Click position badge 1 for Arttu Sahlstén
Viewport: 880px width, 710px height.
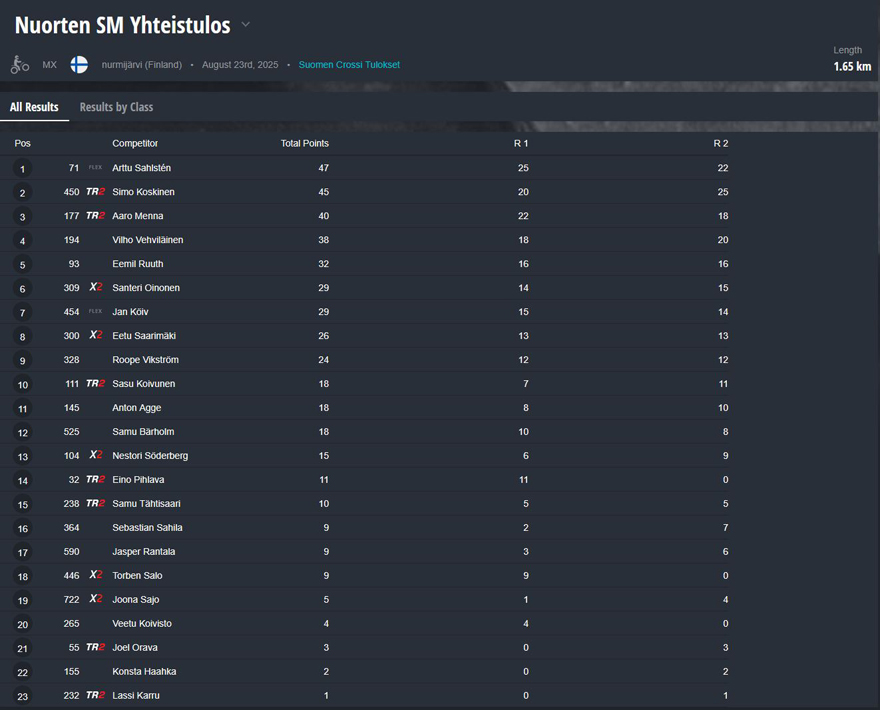22,168
